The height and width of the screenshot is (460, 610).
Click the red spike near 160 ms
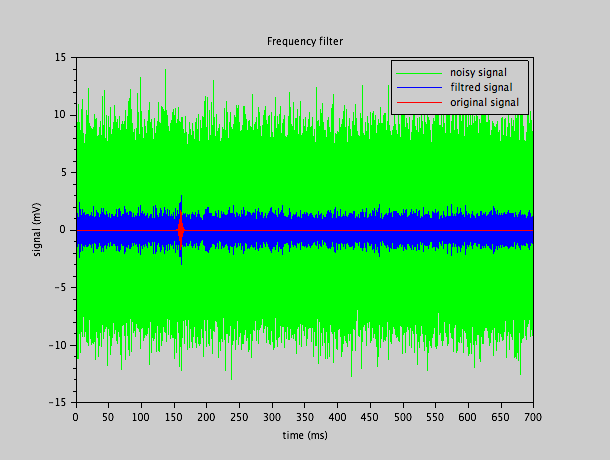(x=180, y=229)
